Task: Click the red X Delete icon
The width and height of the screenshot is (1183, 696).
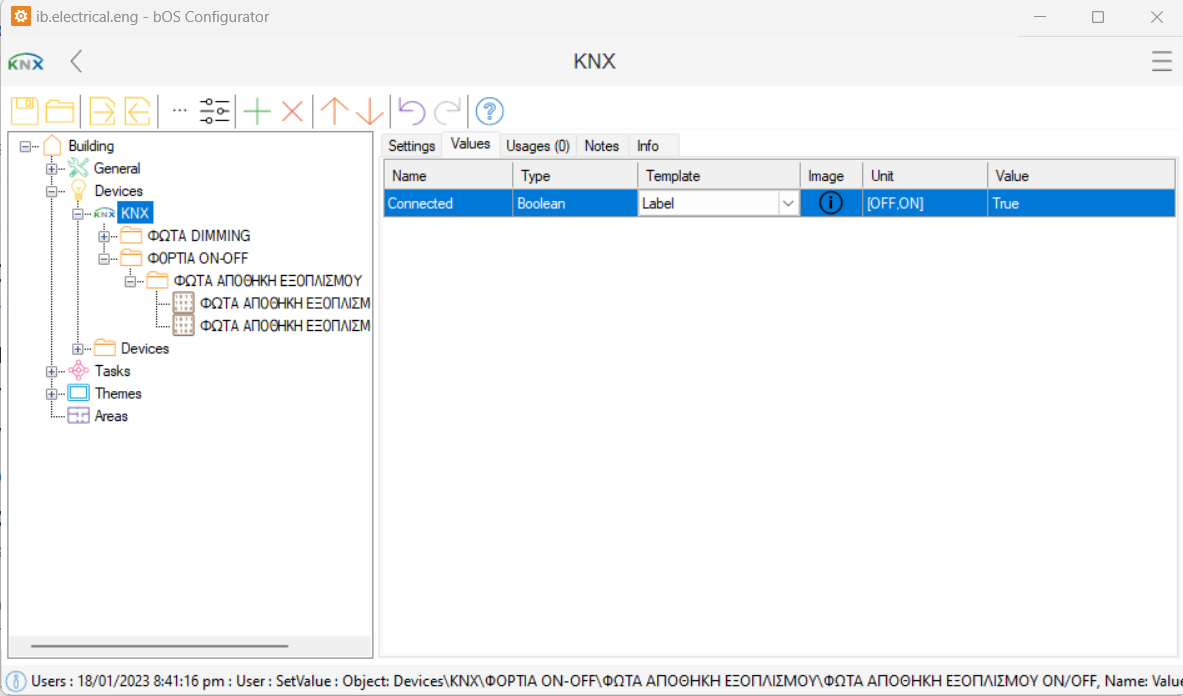Action: (x=292, y=111)
